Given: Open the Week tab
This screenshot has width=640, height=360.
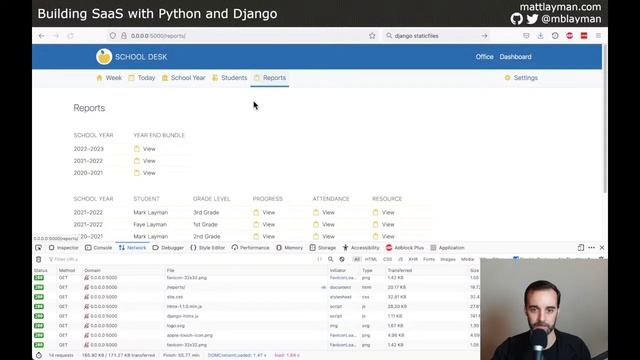Looking at the screenshot, I should coord(109,78).
